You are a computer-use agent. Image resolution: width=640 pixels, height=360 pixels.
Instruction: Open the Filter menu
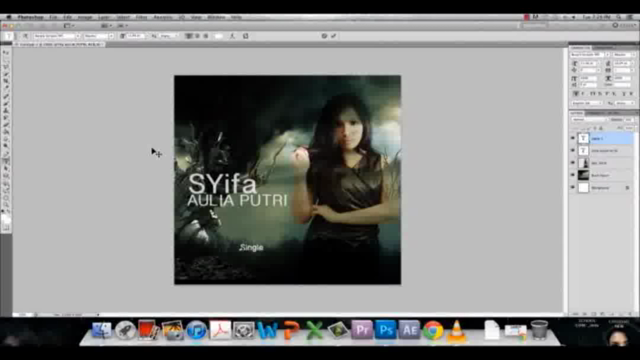pos(141,17)
